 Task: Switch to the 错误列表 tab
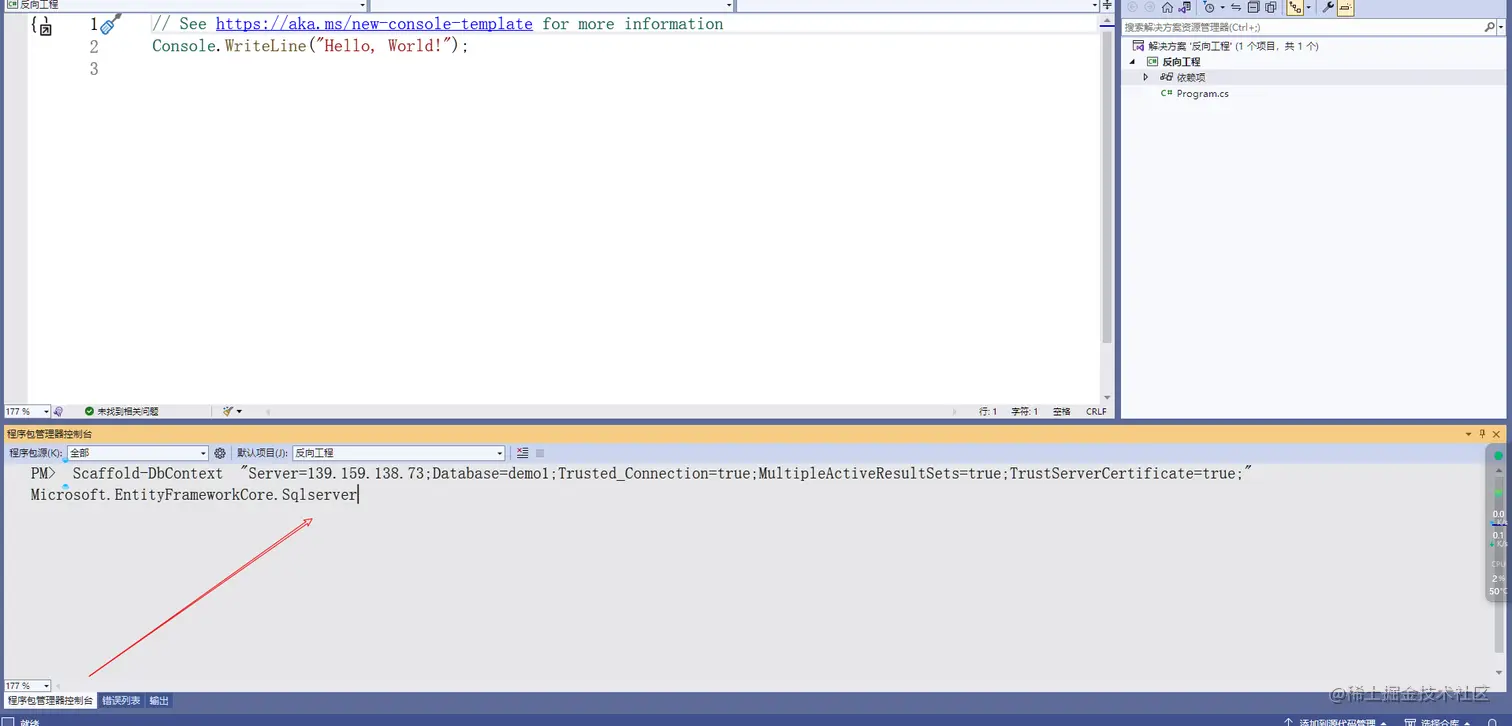click(121, 701)
